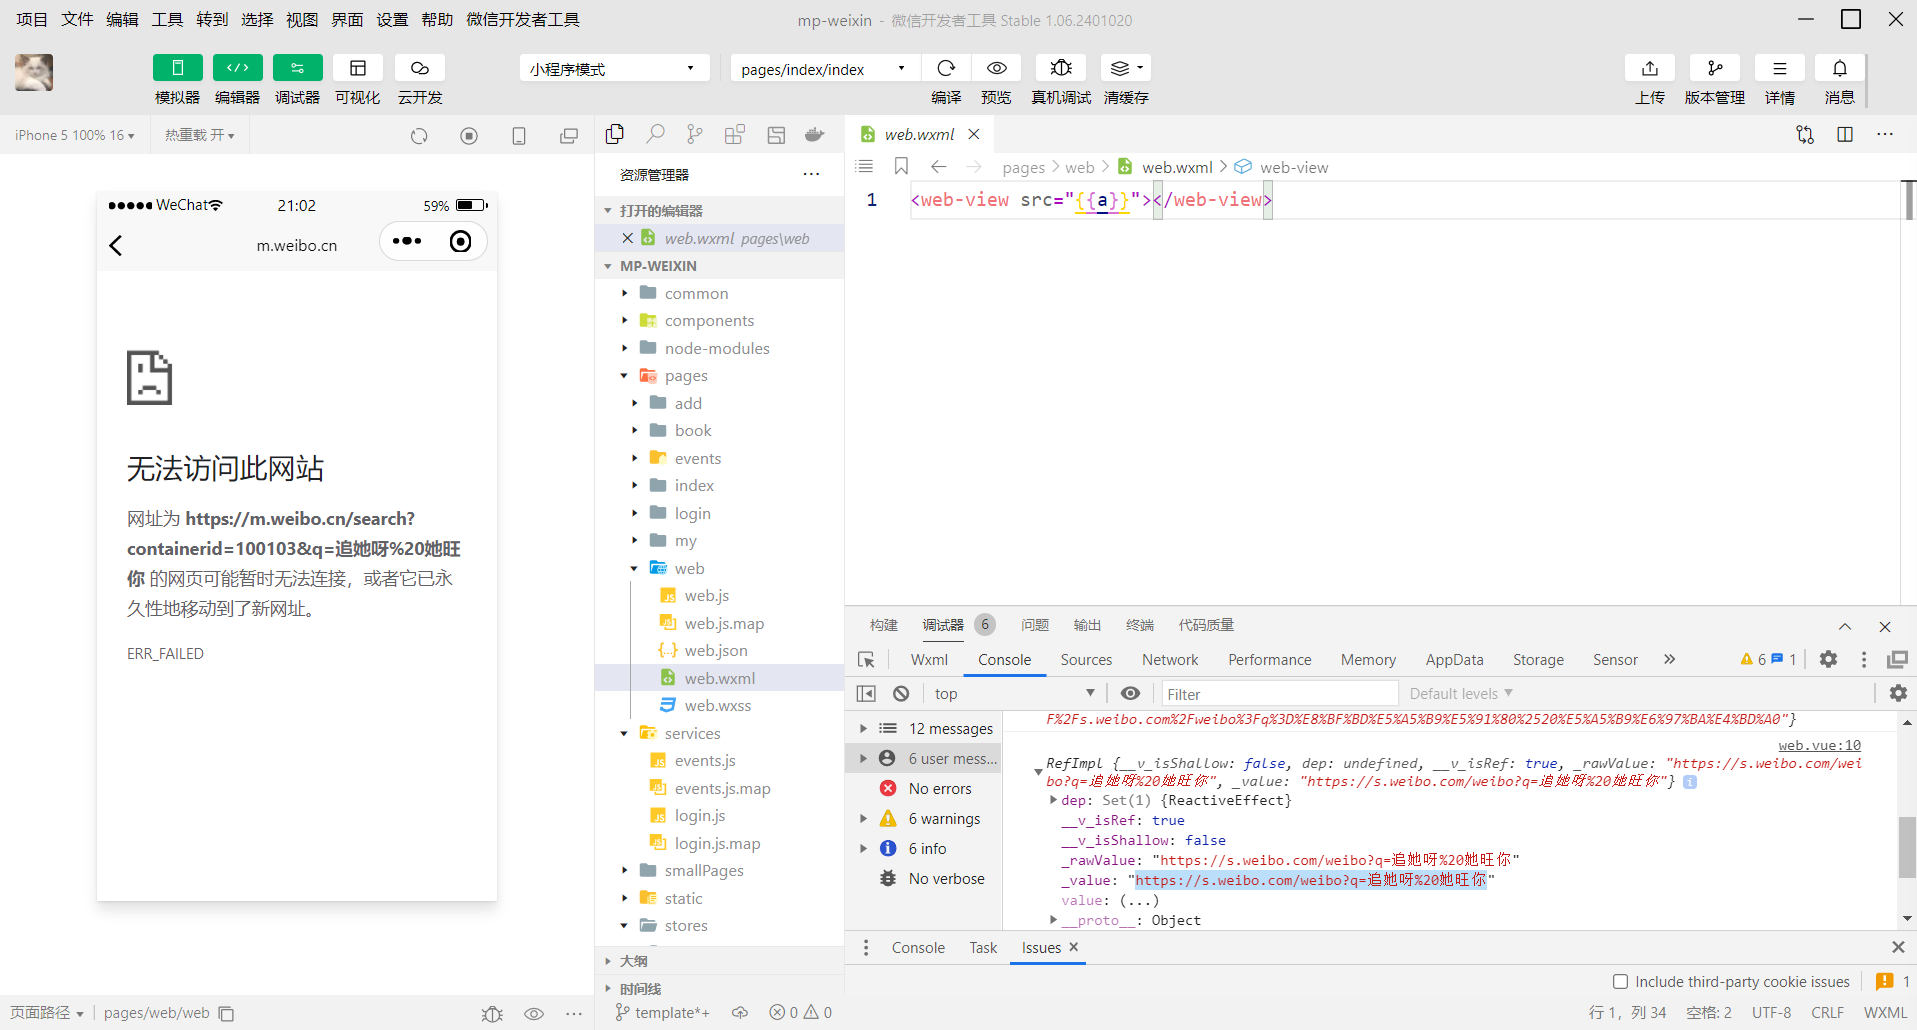Switch to the Sources devtools tab
The image size is (1917, 1030).
[1086, 659]
